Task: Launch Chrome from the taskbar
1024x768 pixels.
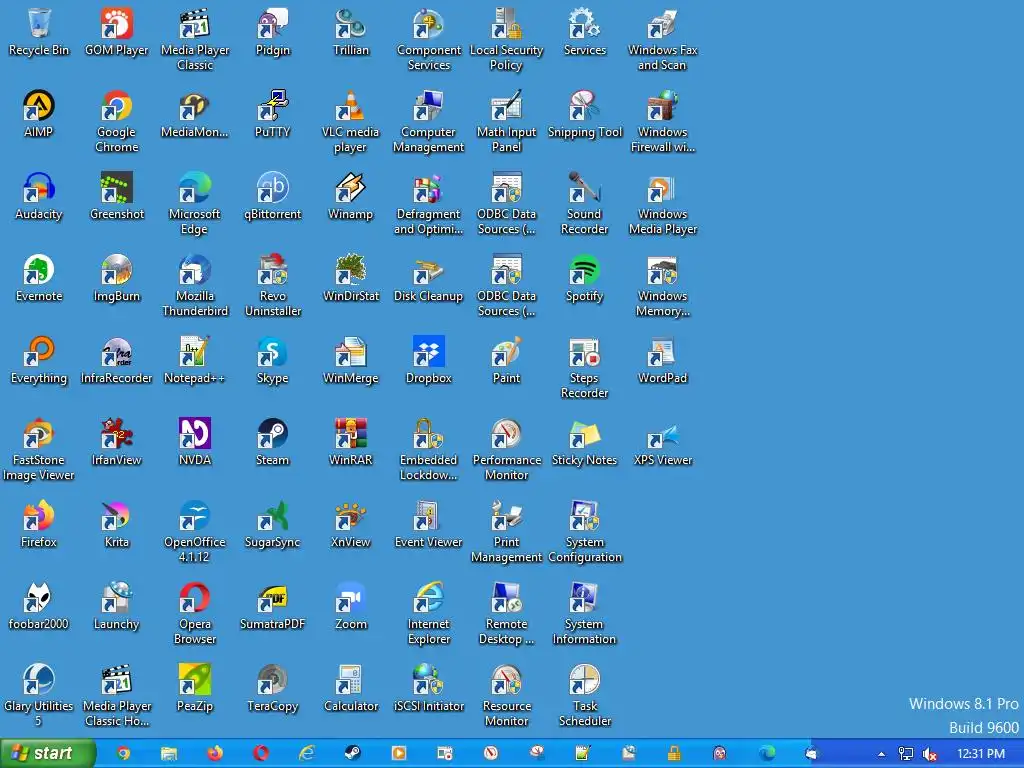Action: (x=123, y=754)
